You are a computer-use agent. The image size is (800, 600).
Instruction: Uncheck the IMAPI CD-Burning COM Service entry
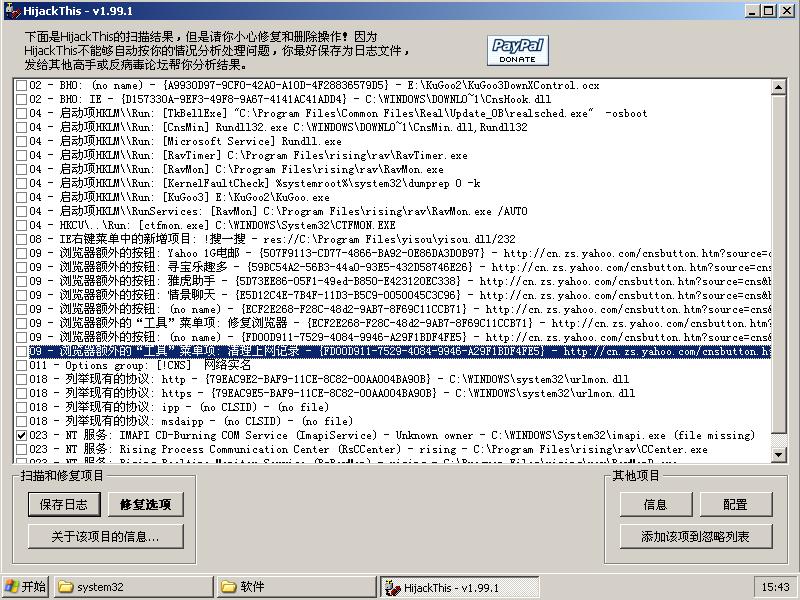[x=21, y=435]
